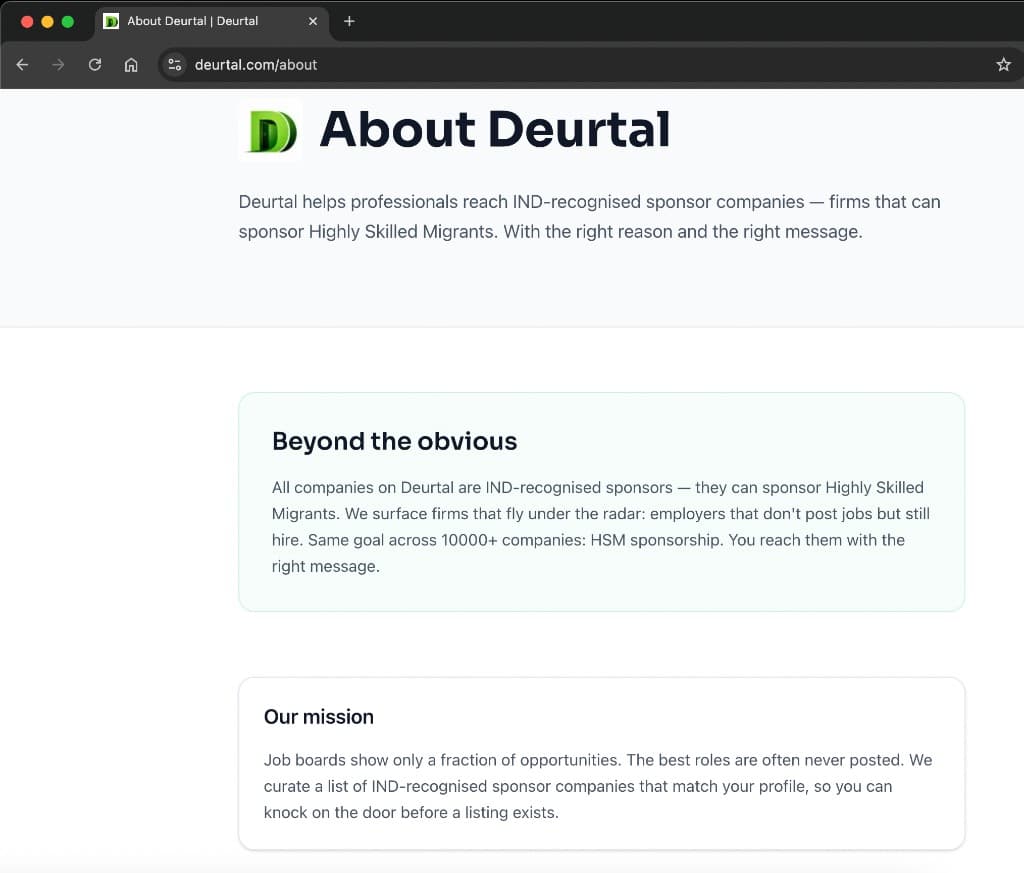Open the browser home page icon
1024x873 pixels.
pyautogui.click(x=131, y=64)
